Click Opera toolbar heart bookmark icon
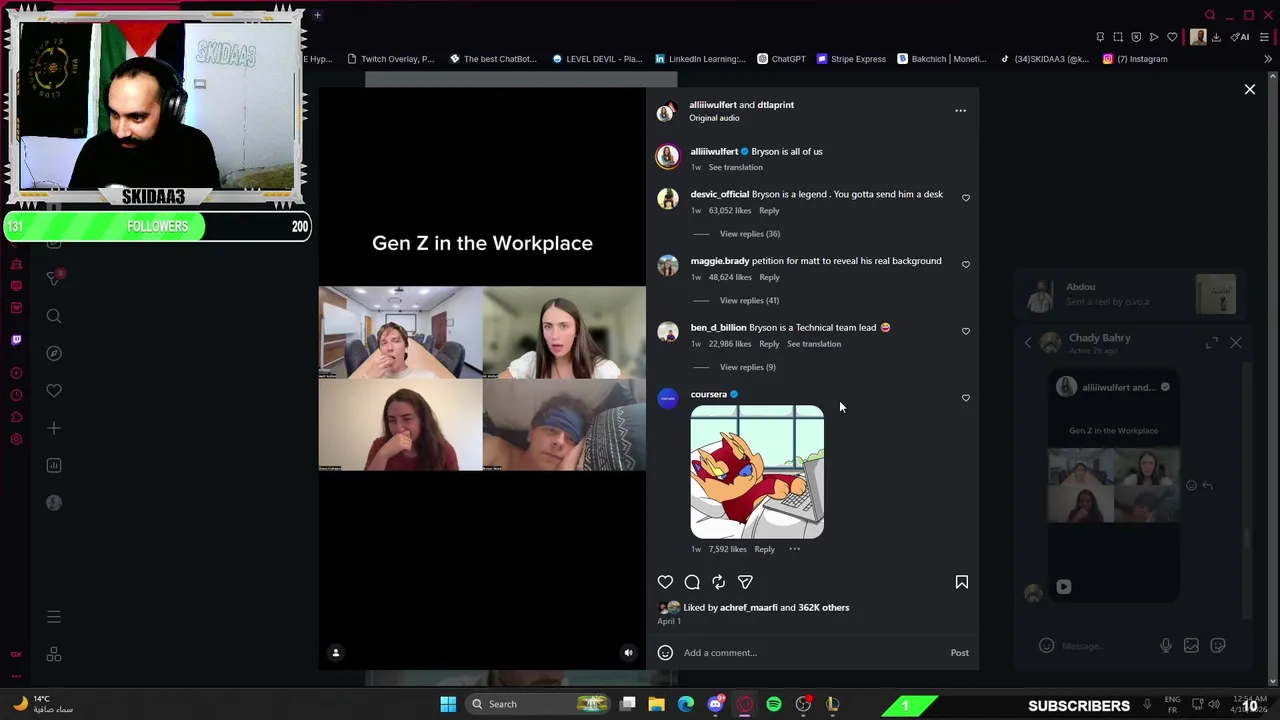The height and width of the screenshot is (720, 1280). (x=1172, y=37)
